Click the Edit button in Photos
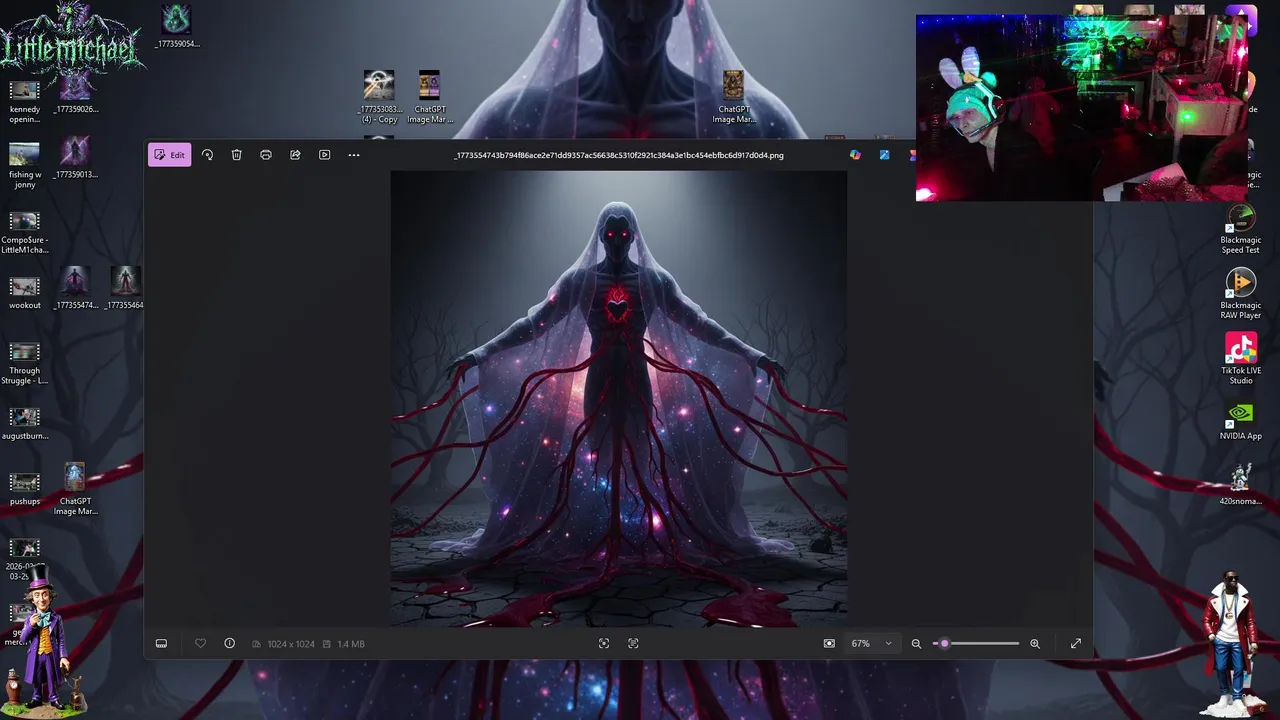 pos(169,155)
